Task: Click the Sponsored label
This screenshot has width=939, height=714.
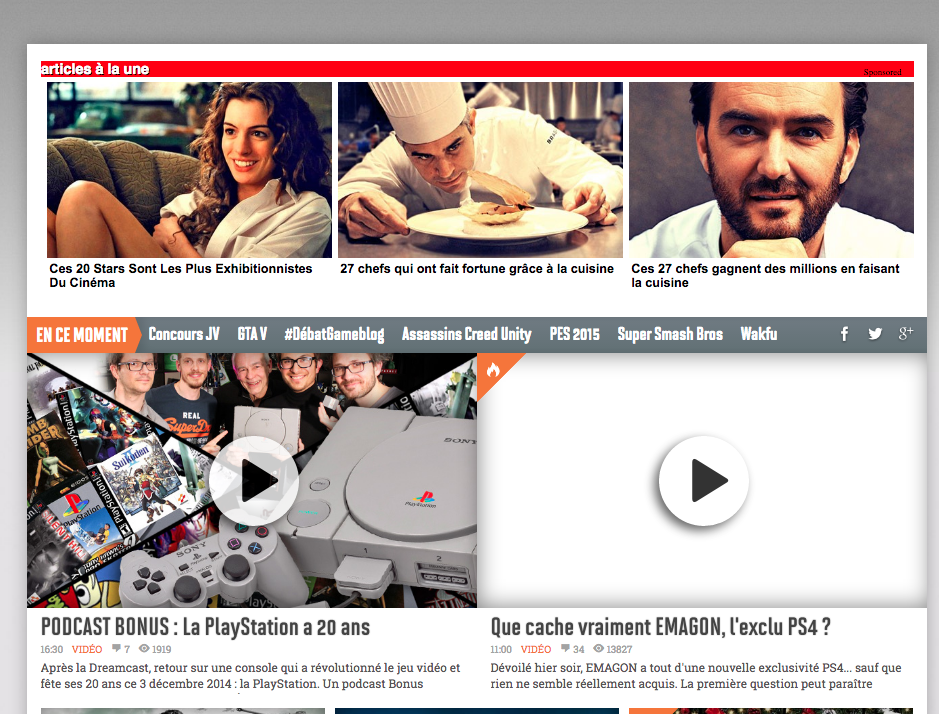Action: click(882, 72)
